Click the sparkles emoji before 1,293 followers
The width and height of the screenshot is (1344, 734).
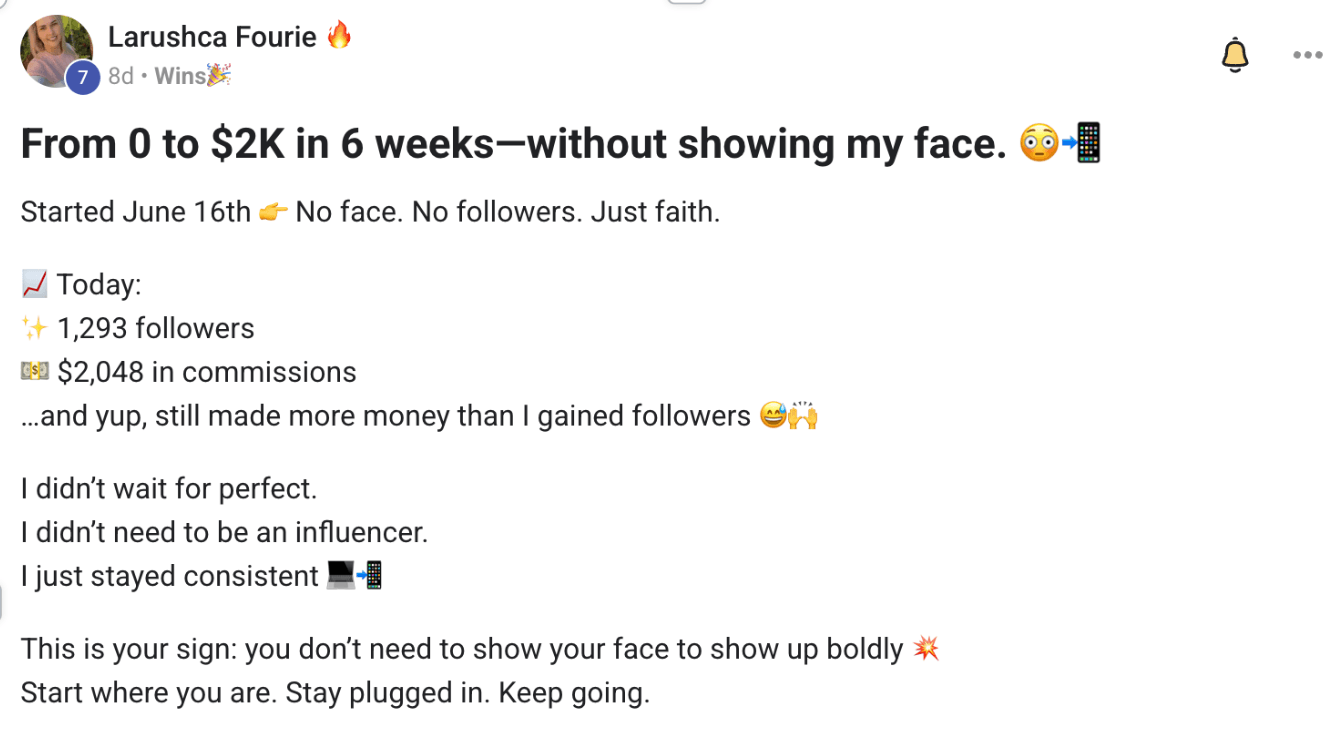(34, 328)
